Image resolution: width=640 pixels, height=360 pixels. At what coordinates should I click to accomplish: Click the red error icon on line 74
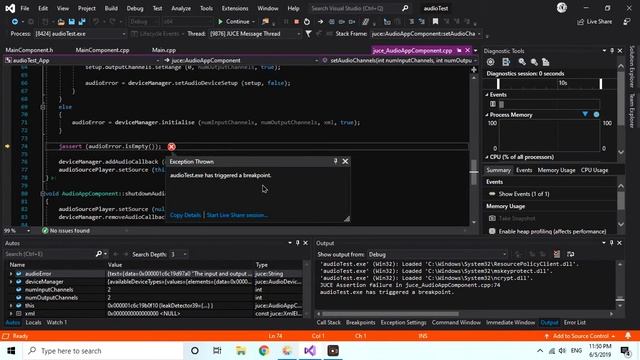pyautogui.click(x=171, y=147)
